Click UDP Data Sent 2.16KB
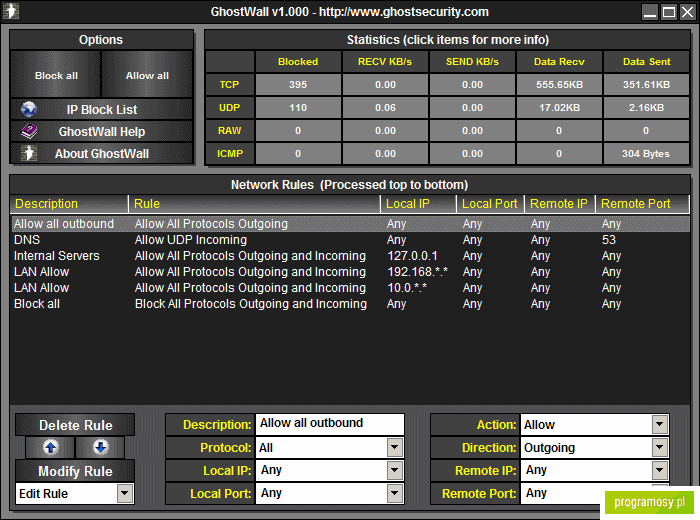The height and width of the screenshot is (520, 700). click(646, 108)
